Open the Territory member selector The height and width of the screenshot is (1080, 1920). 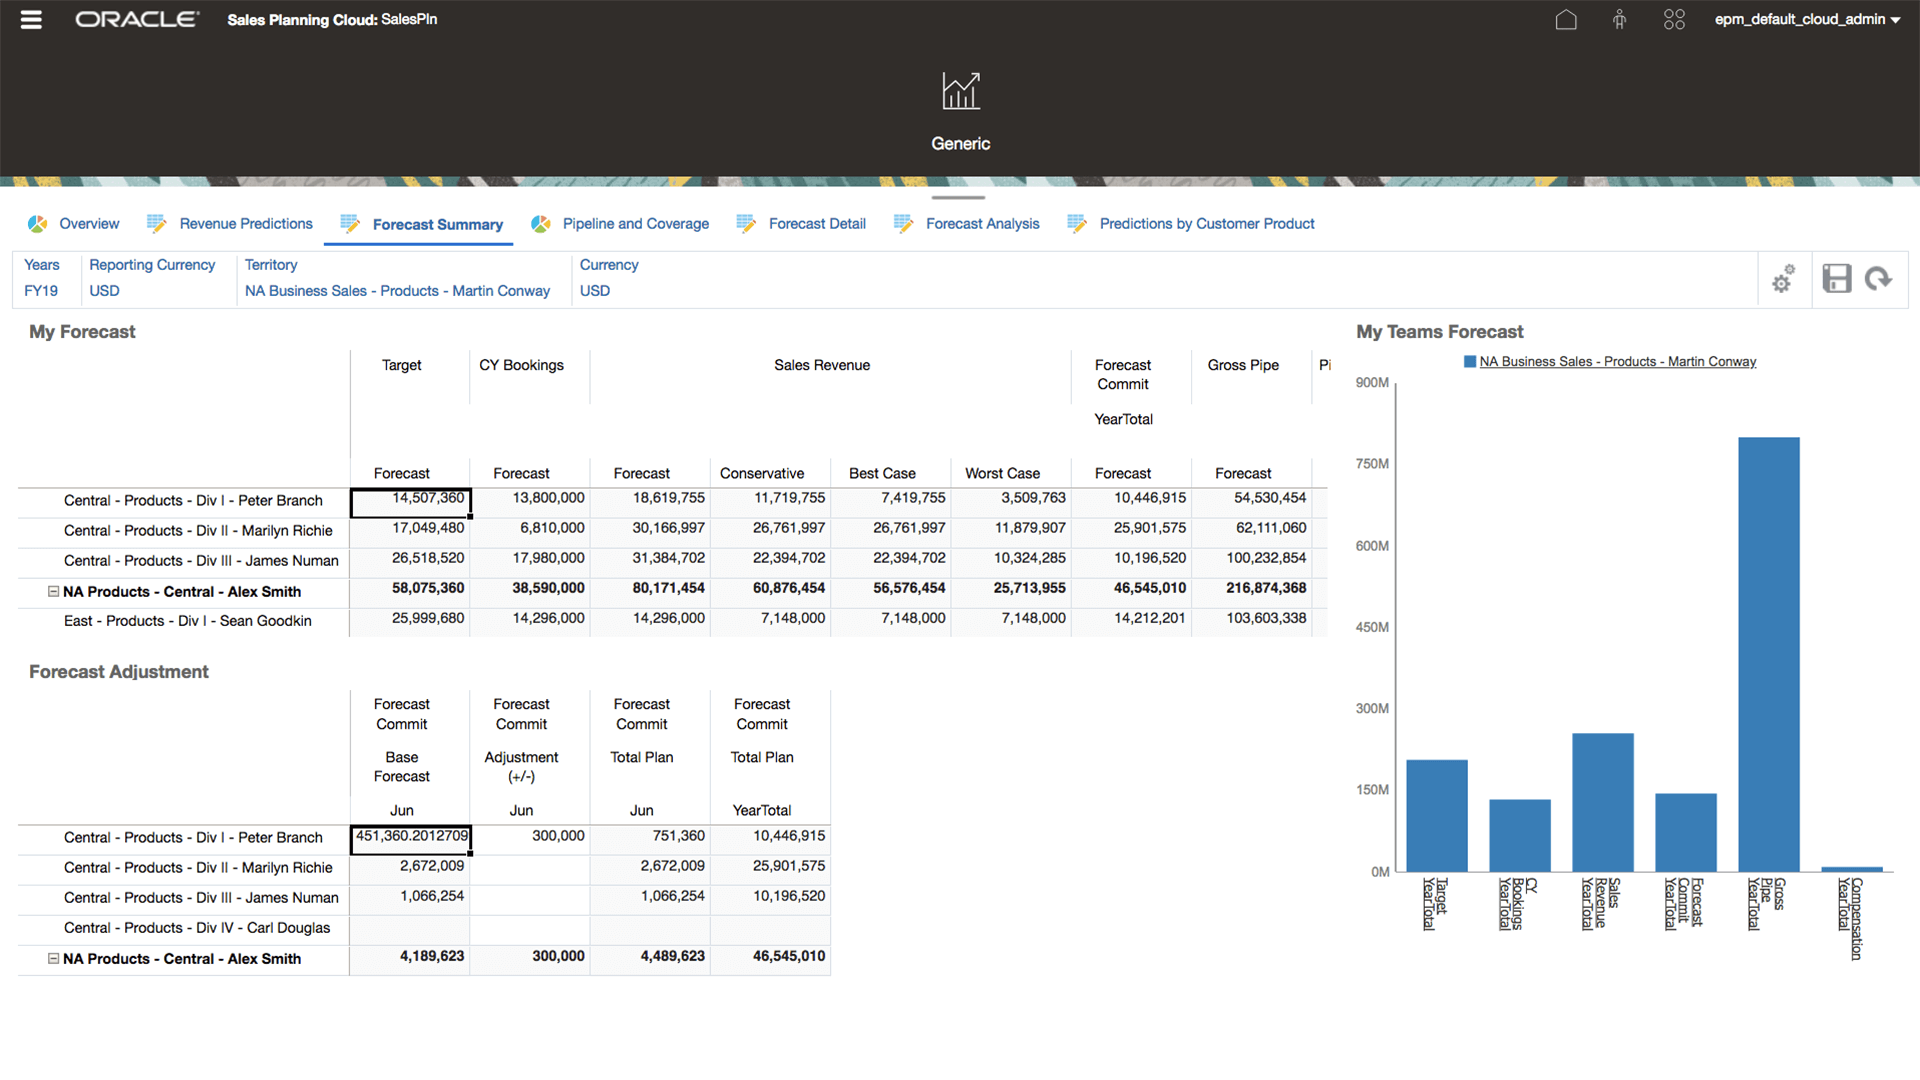[397, 290]
